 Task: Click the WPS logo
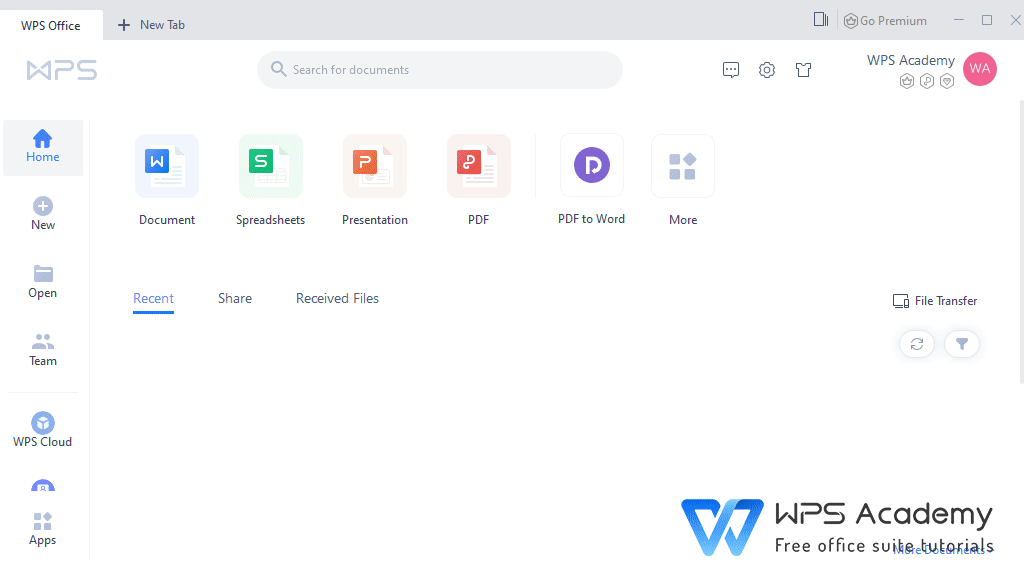[x=62, y=70]
